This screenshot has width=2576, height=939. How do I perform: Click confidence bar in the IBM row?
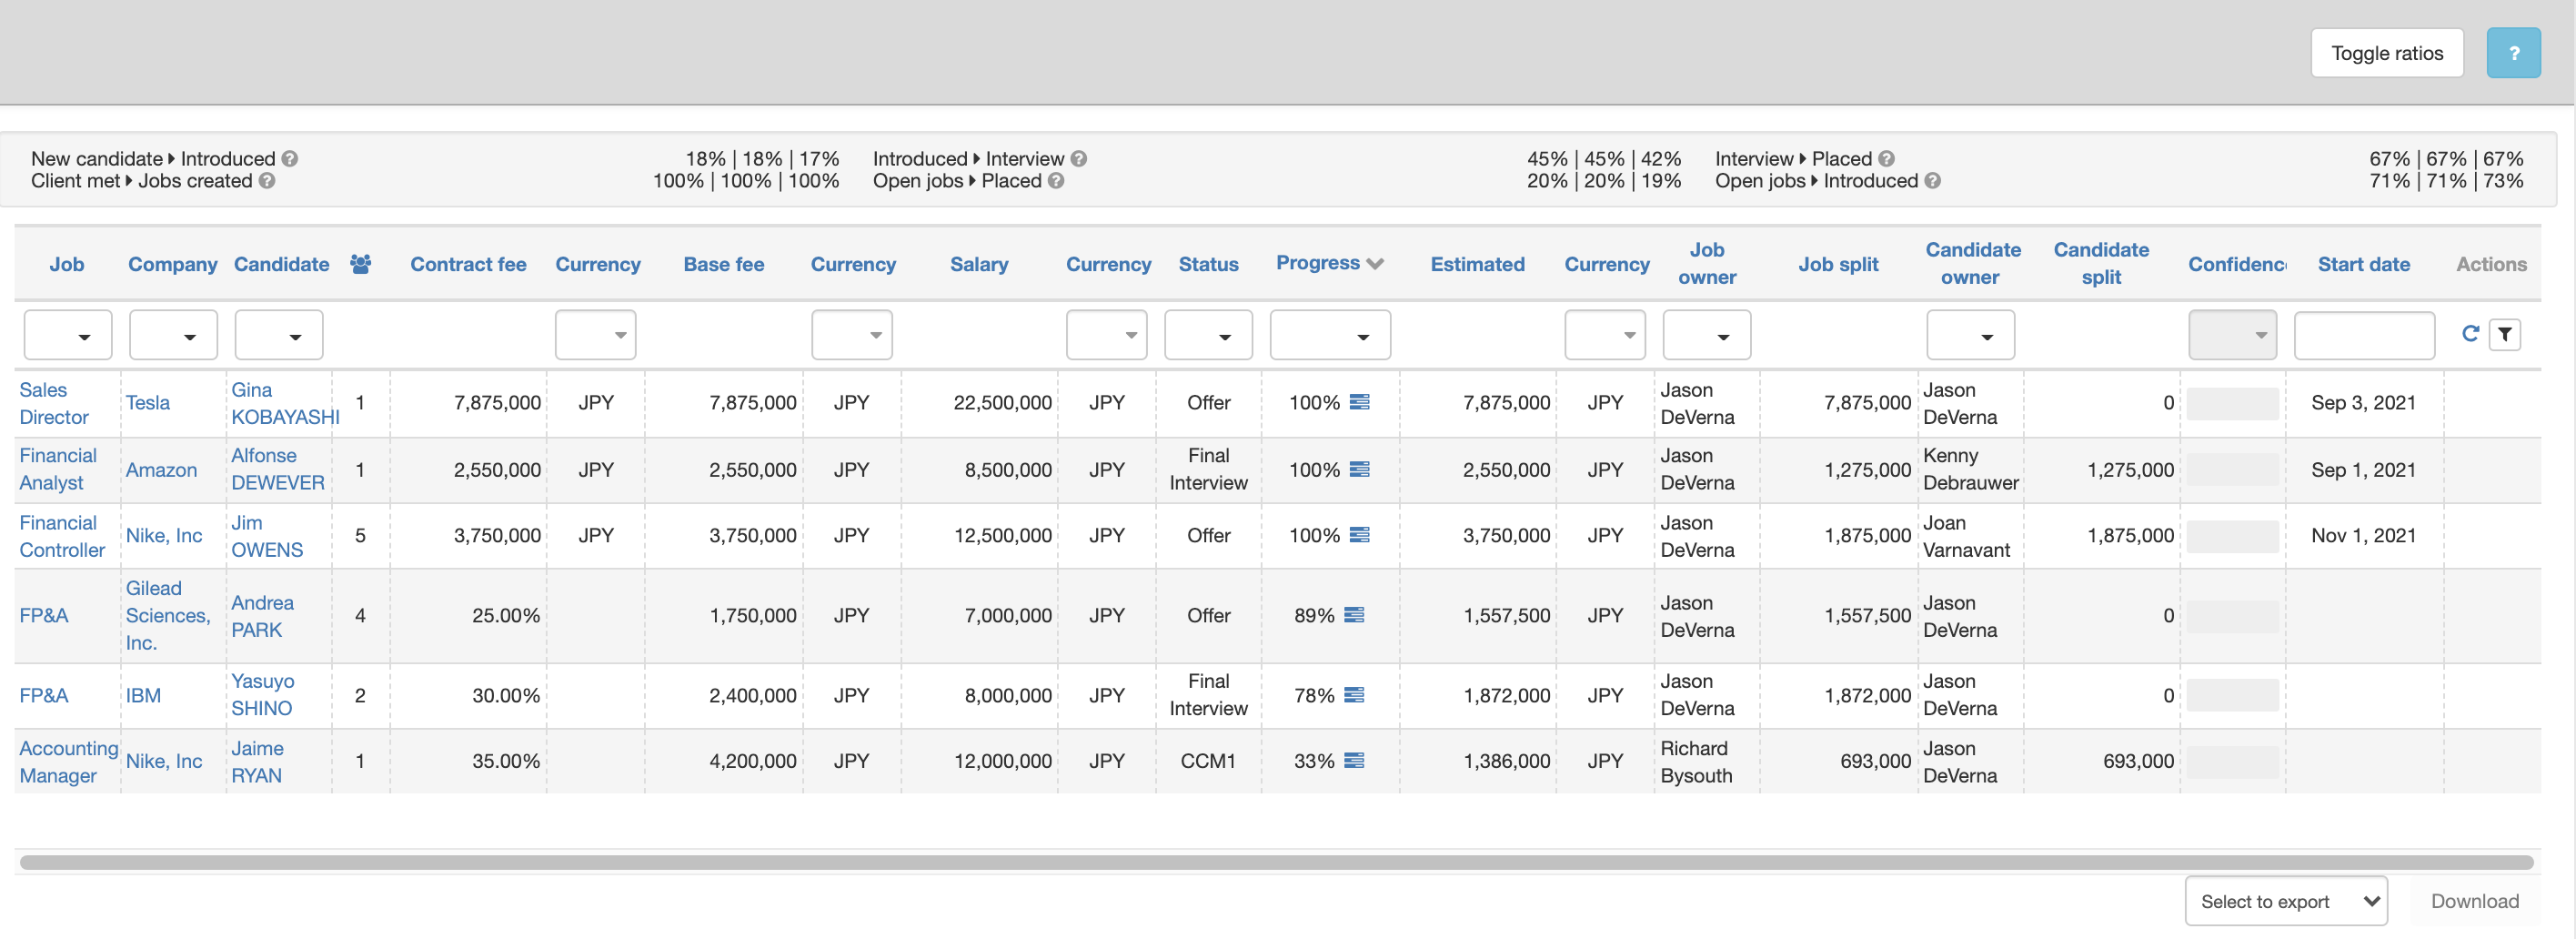coord(2232,696)
